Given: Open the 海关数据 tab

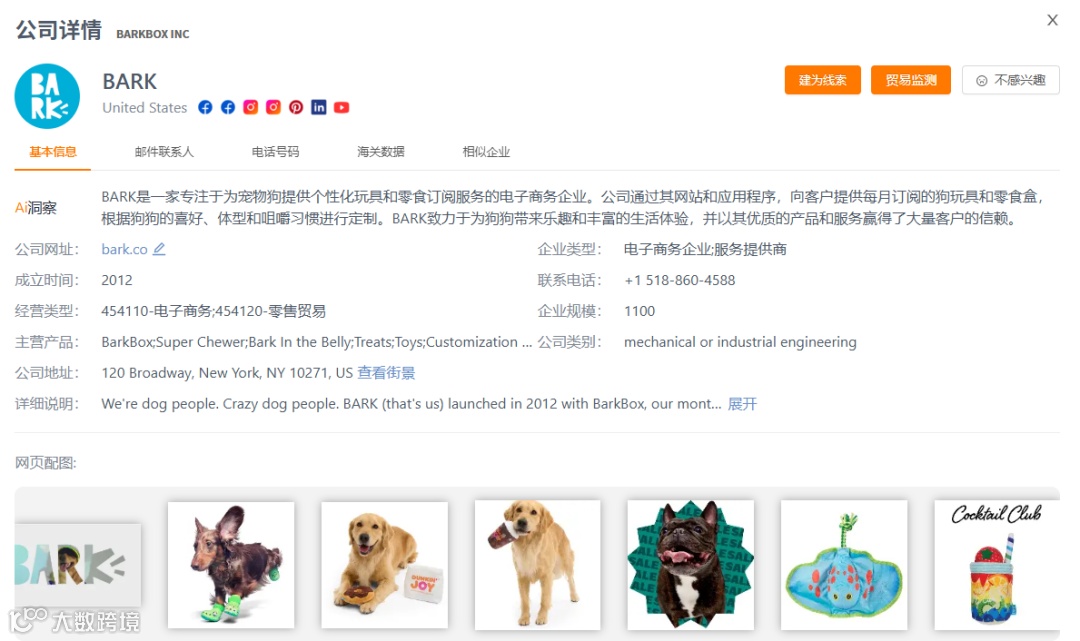Looking at the screenshot, I should (381, 151).
